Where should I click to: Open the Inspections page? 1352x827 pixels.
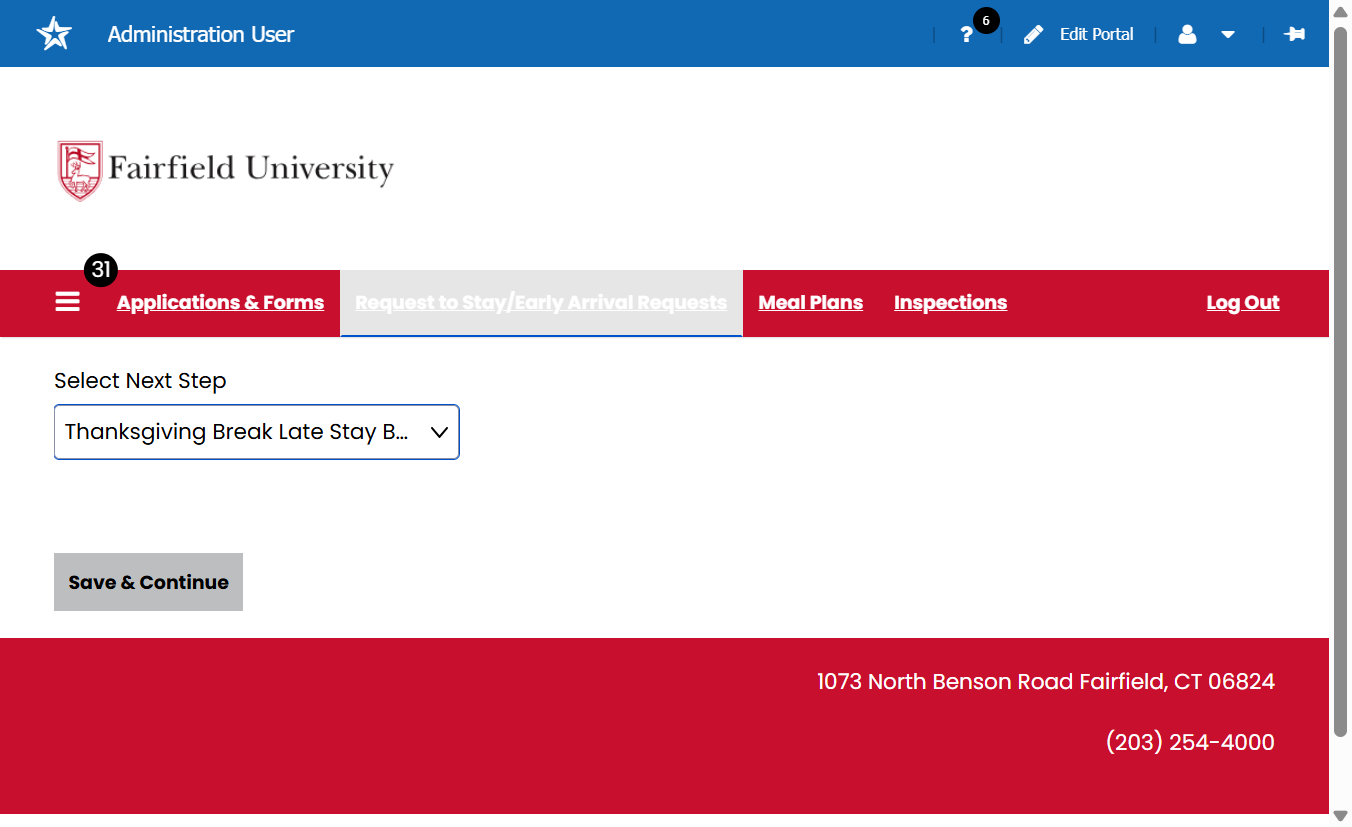pos(950,303)
